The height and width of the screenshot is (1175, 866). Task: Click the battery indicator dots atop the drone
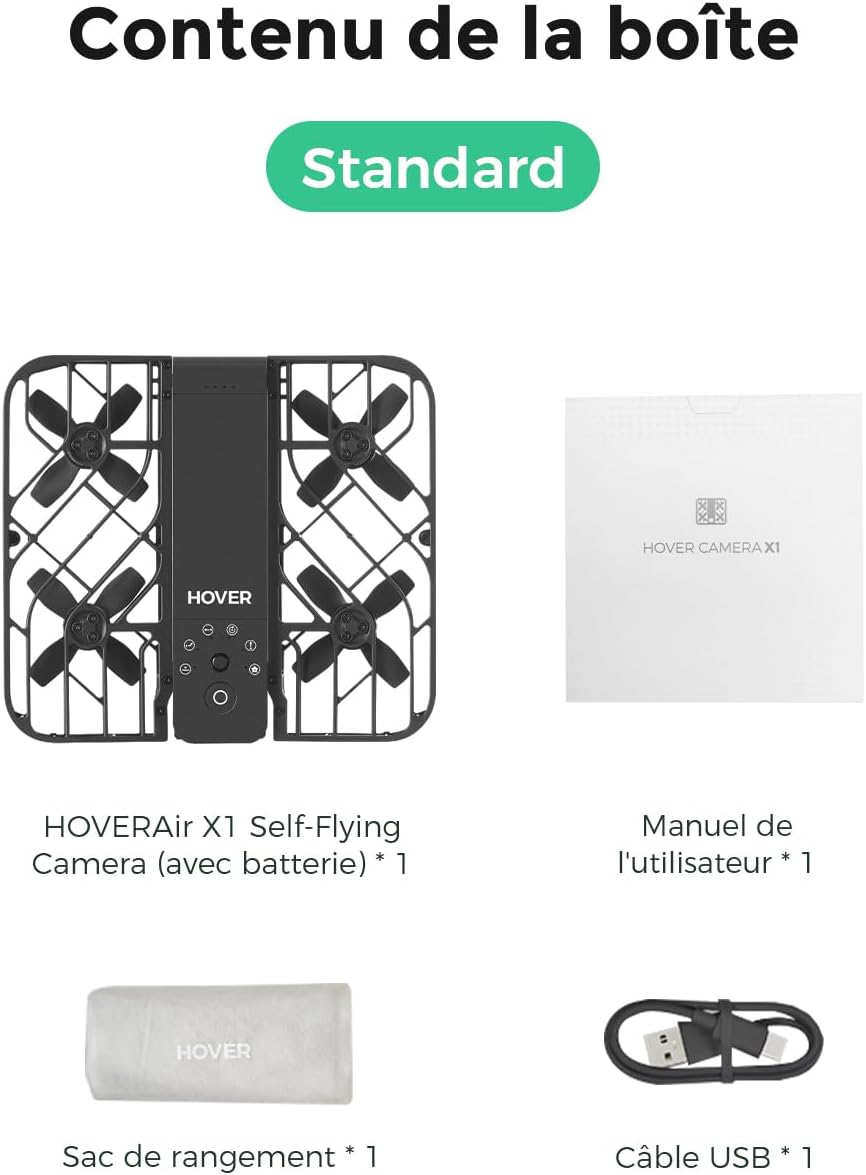(219, 387)
